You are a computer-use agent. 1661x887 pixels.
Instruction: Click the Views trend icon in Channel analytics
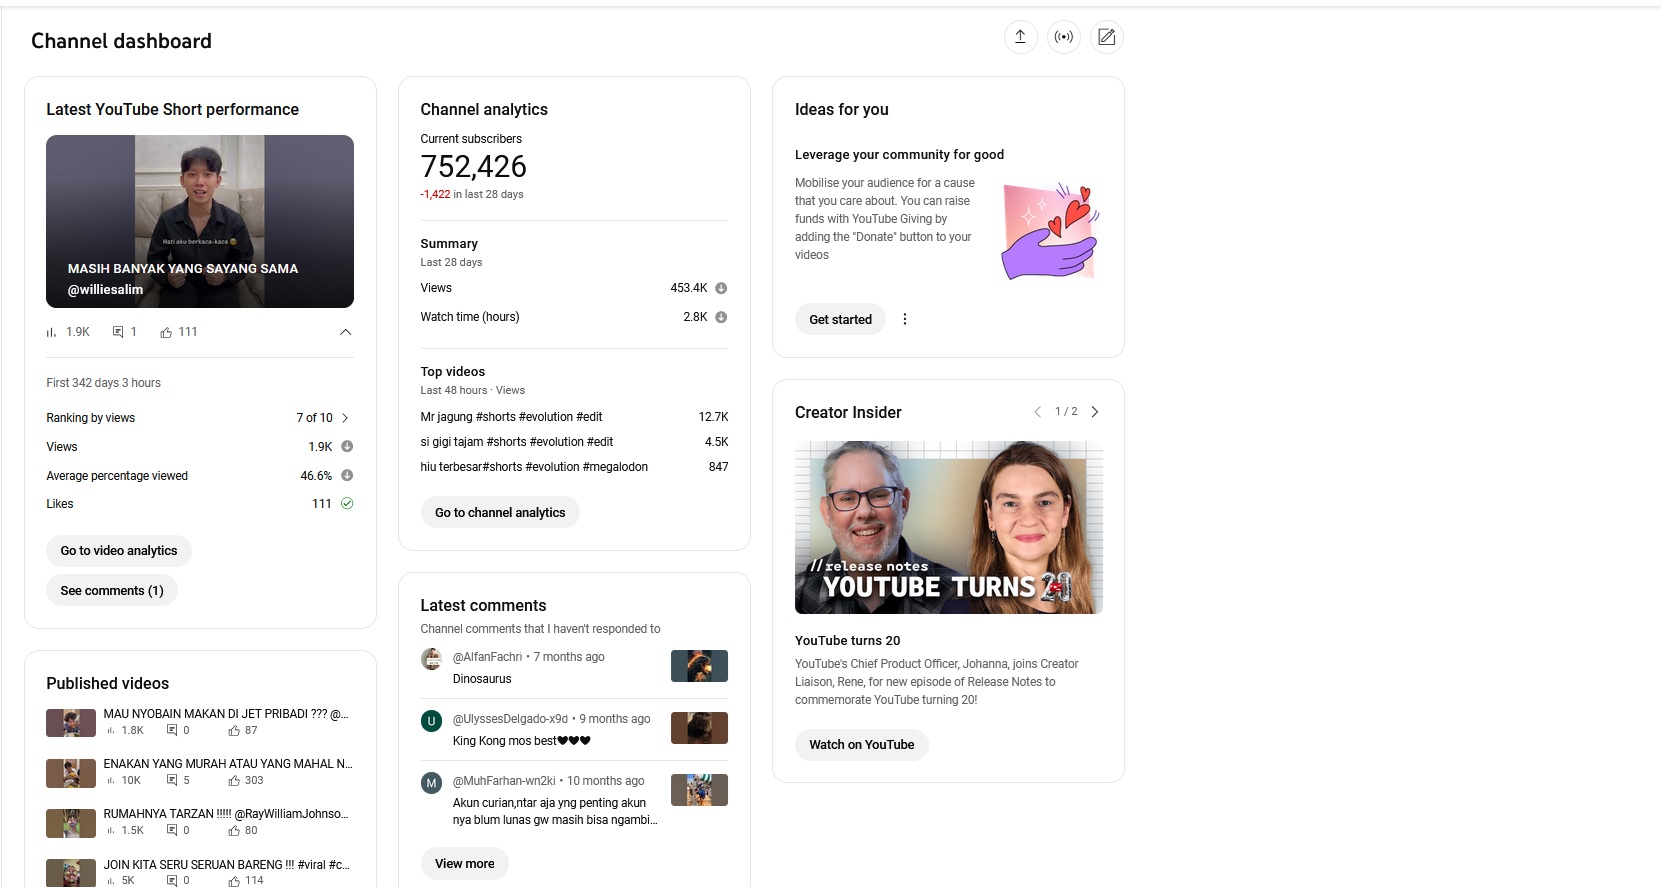[x=721, y=288]
